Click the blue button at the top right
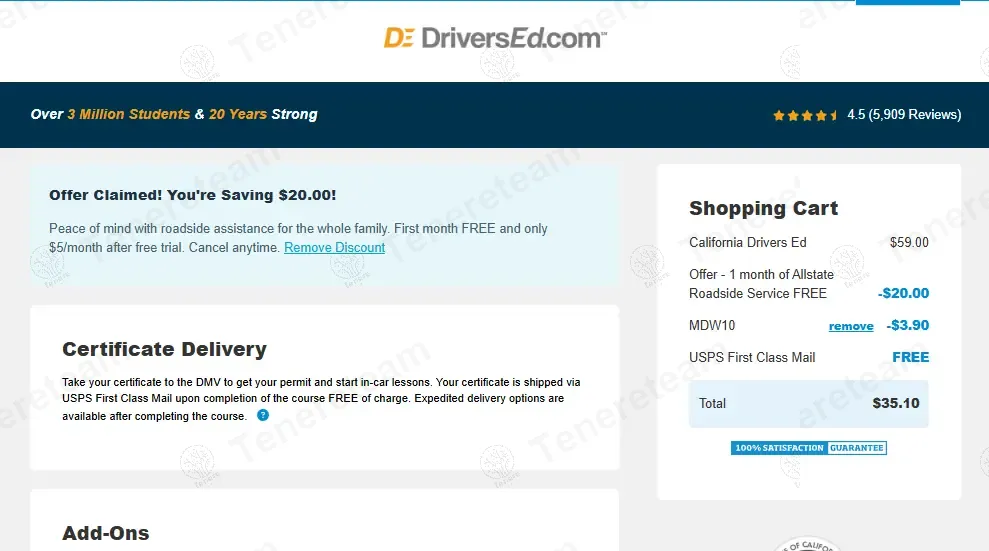The image size is (989, 551). pyautogui.click(x=908, y=3)
